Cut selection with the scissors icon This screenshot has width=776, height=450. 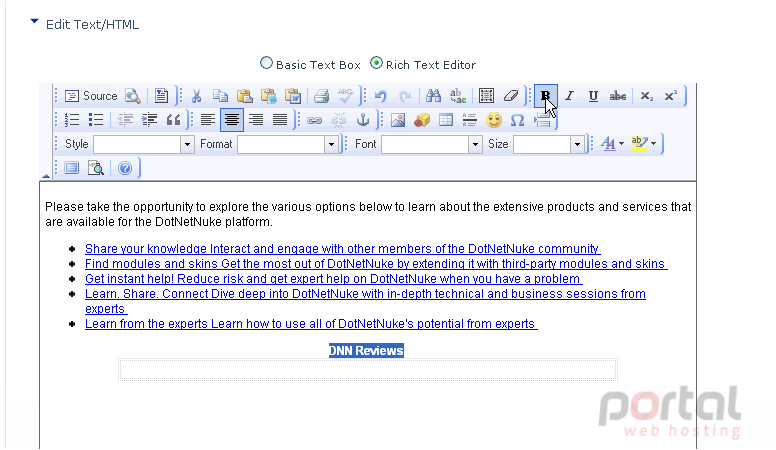click(x=196, y=96)
